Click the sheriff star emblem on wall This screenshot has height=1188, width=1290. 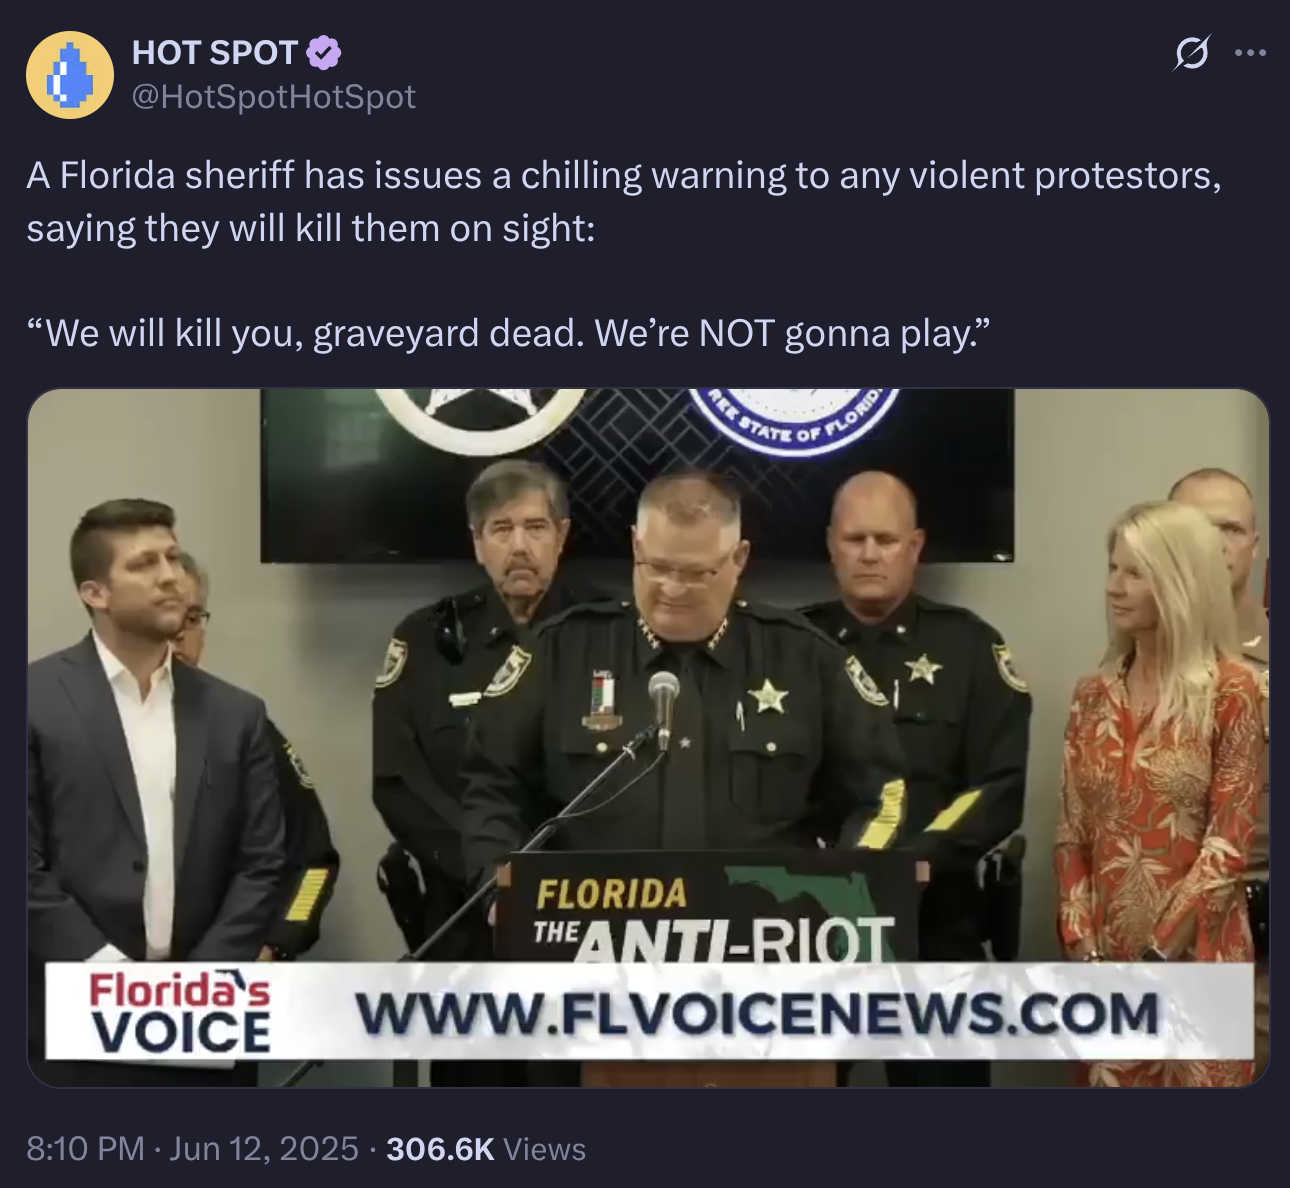click(482, 418)
